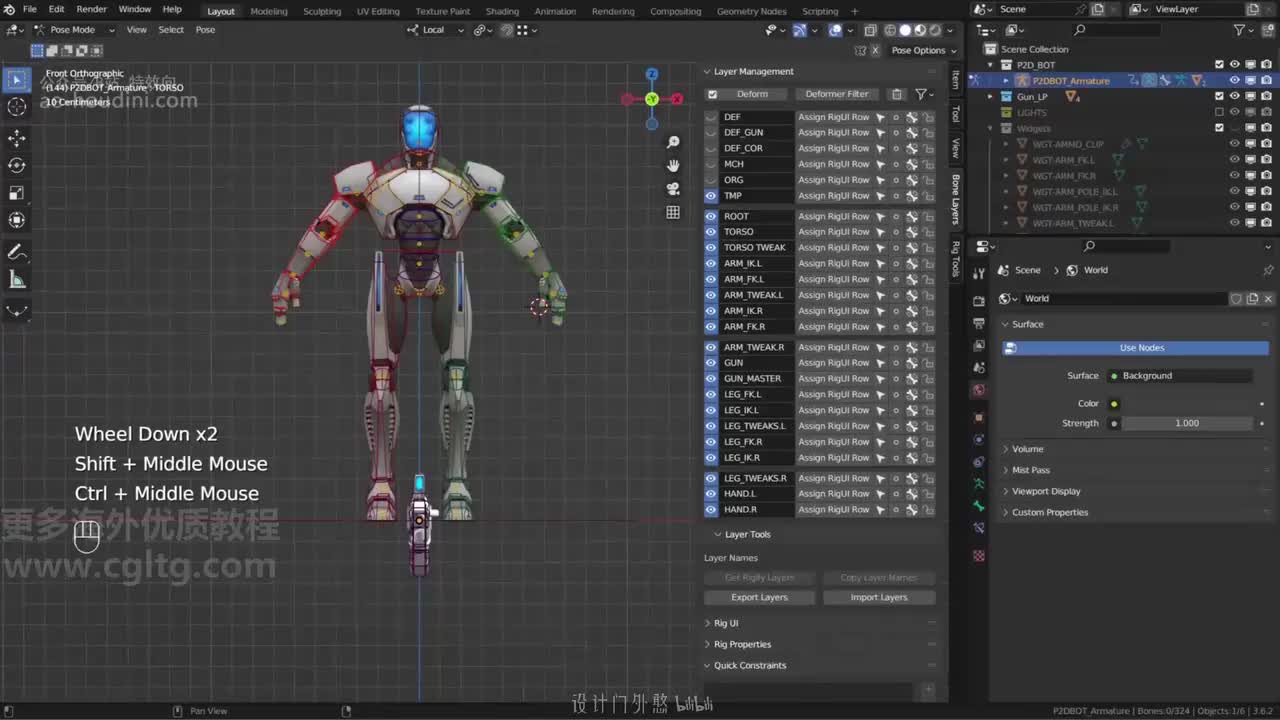
Task: Activate the Annotate pencil tool
Action: [x=17, y=252]
